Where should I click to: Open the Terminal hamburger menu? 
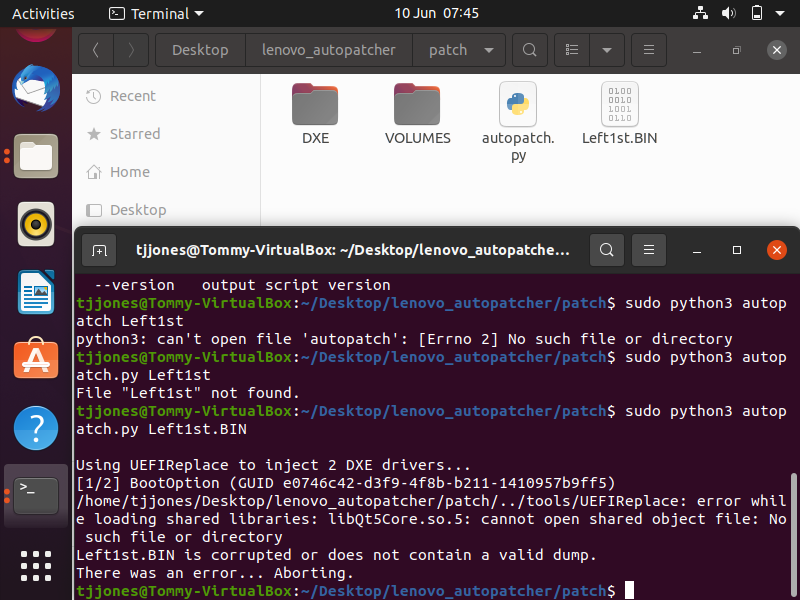click(x=648, y=250)
